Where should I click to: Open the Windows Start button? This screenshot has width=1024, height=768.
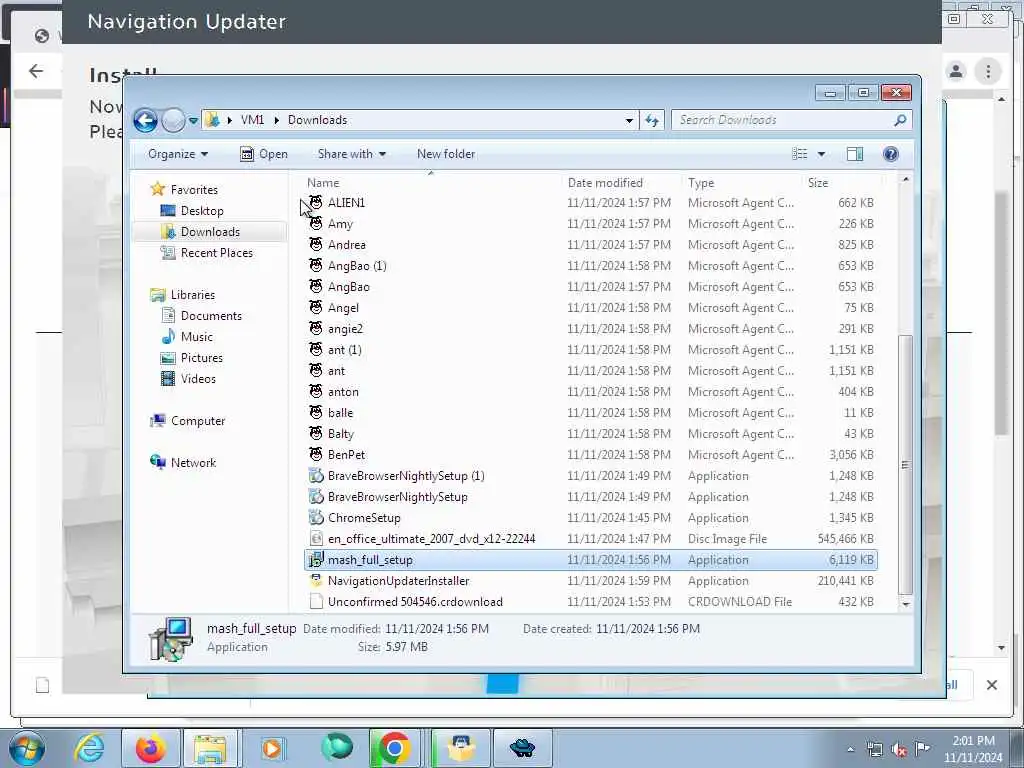27,748
